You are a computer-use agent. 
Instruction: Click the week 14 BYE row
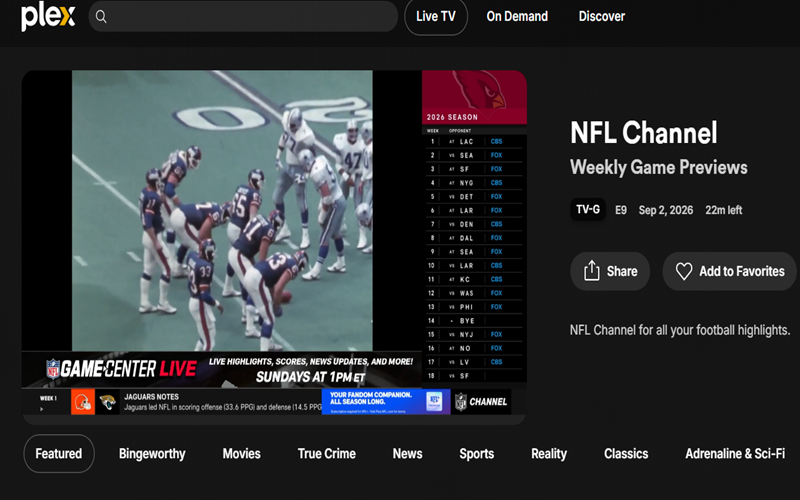[x=474, y=321]
